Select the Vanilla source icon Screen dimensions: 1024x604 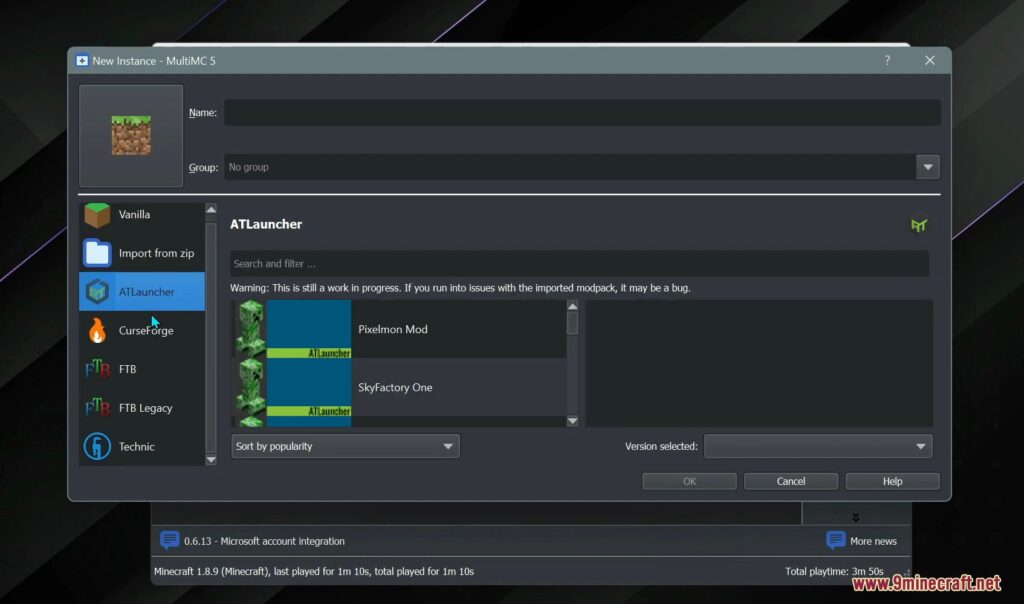coord(97,215)
